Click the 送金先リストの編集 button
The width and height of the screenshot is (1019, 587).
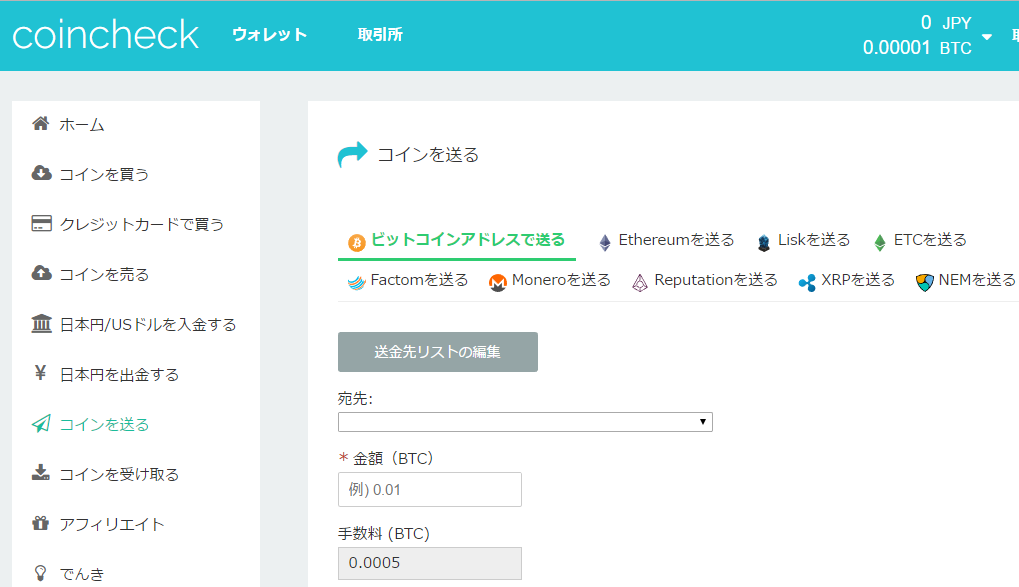point(437,352)
